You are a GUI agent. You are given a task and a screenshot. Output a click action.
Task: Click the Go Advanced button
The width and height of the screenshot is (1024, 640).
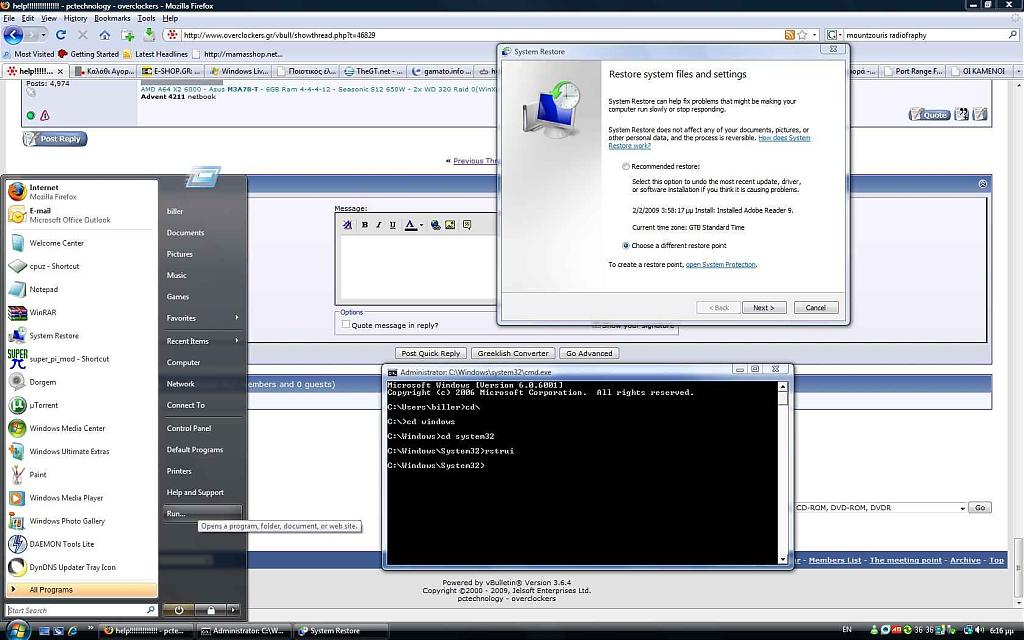coord(589,353)
